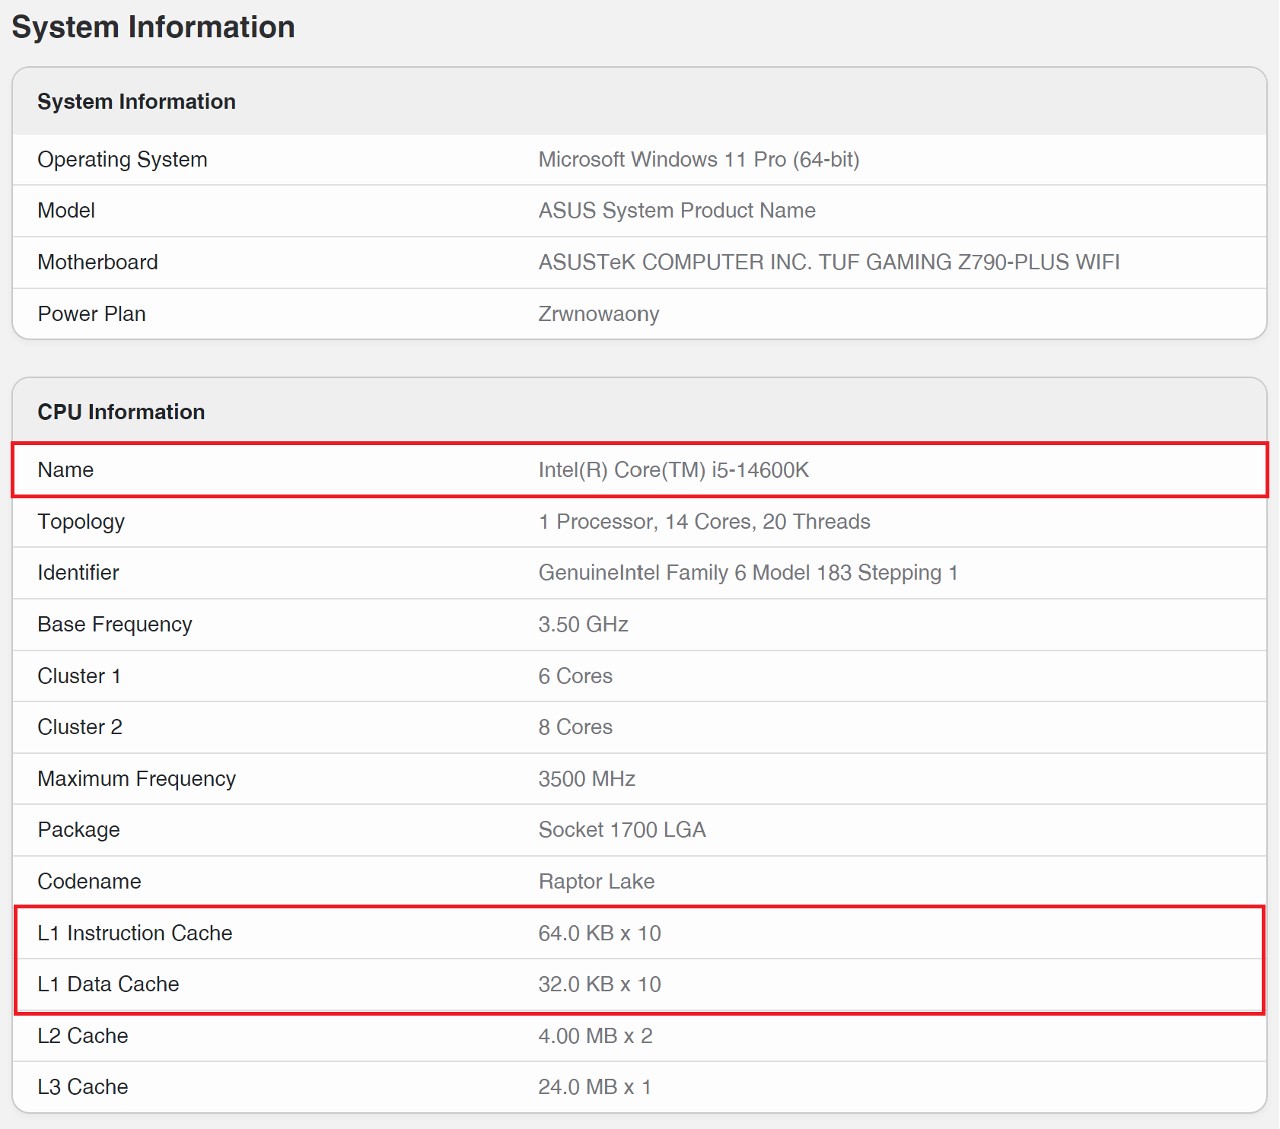Image resolution: width=1280 pixels, height=1129 pixels.
Task: Select the "24.0 MB x 1" value
Action: pos(595,1087)
